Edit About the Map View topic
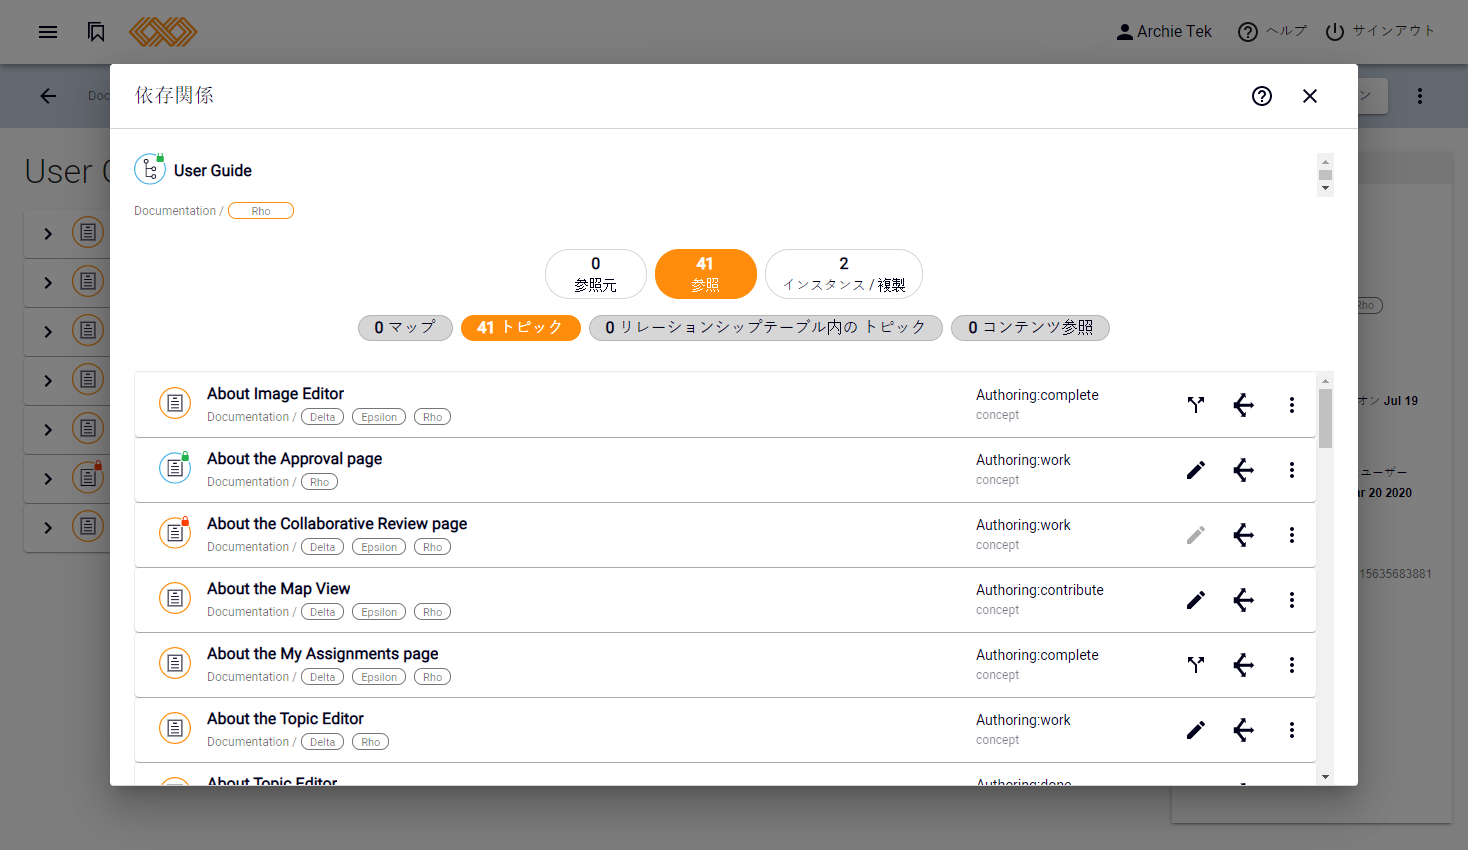 pos(1196,600)
